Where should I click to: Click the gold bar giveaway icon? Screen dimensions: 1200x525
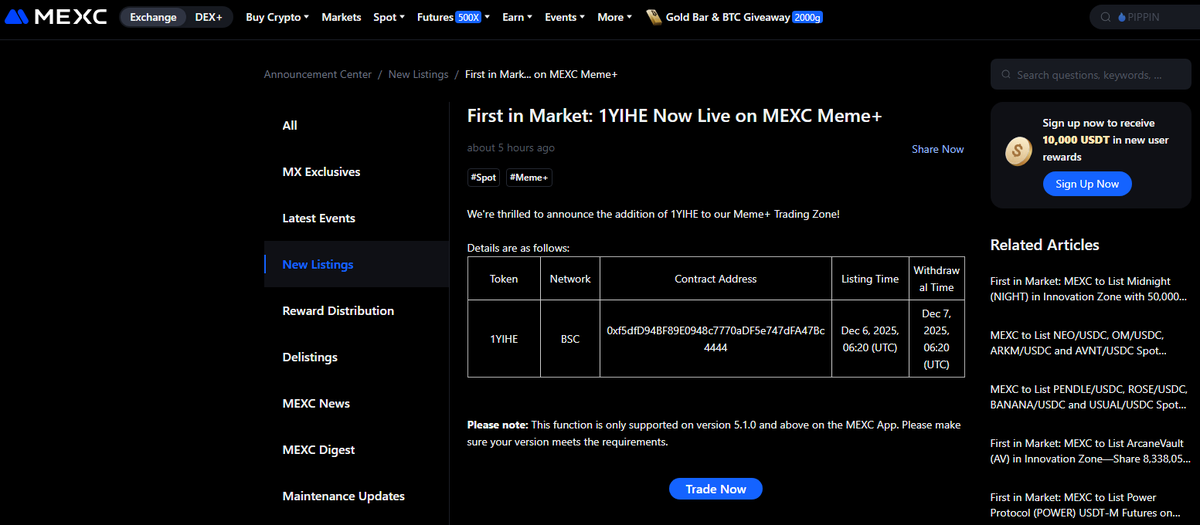pos(652,17)
